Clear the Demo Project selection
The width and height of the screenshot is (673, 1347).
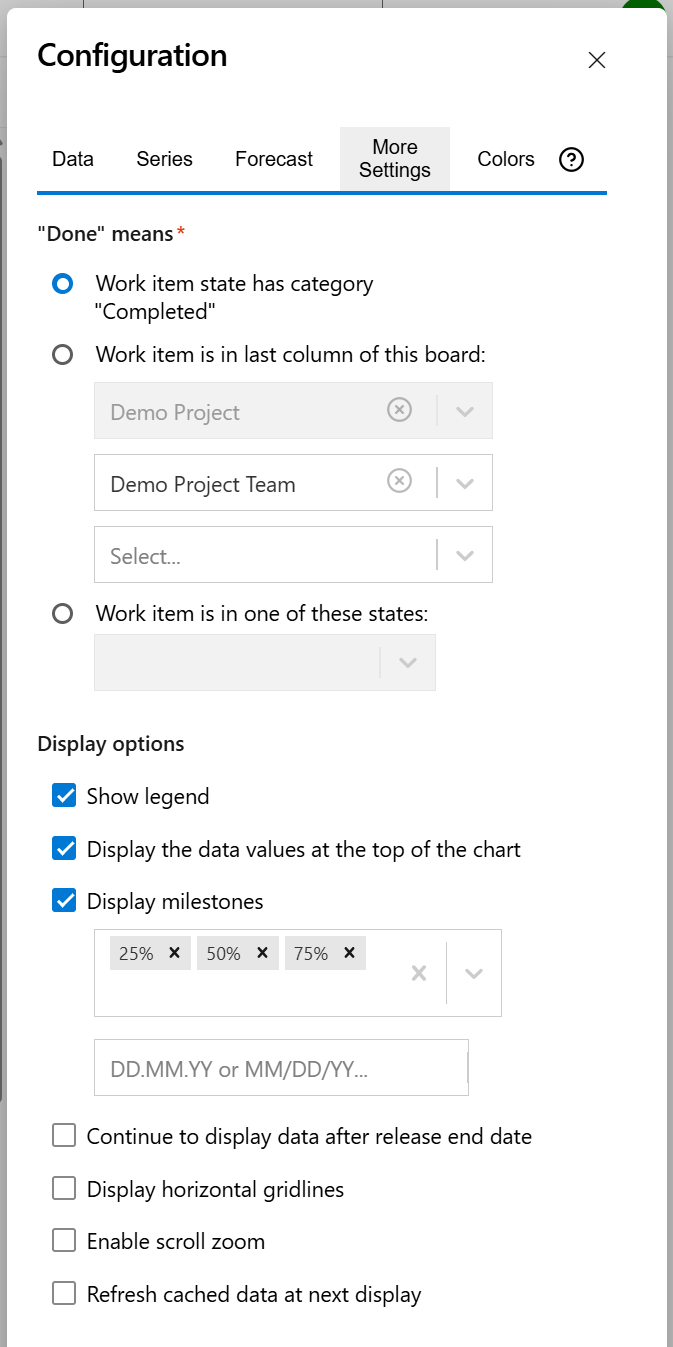[400, 410]
